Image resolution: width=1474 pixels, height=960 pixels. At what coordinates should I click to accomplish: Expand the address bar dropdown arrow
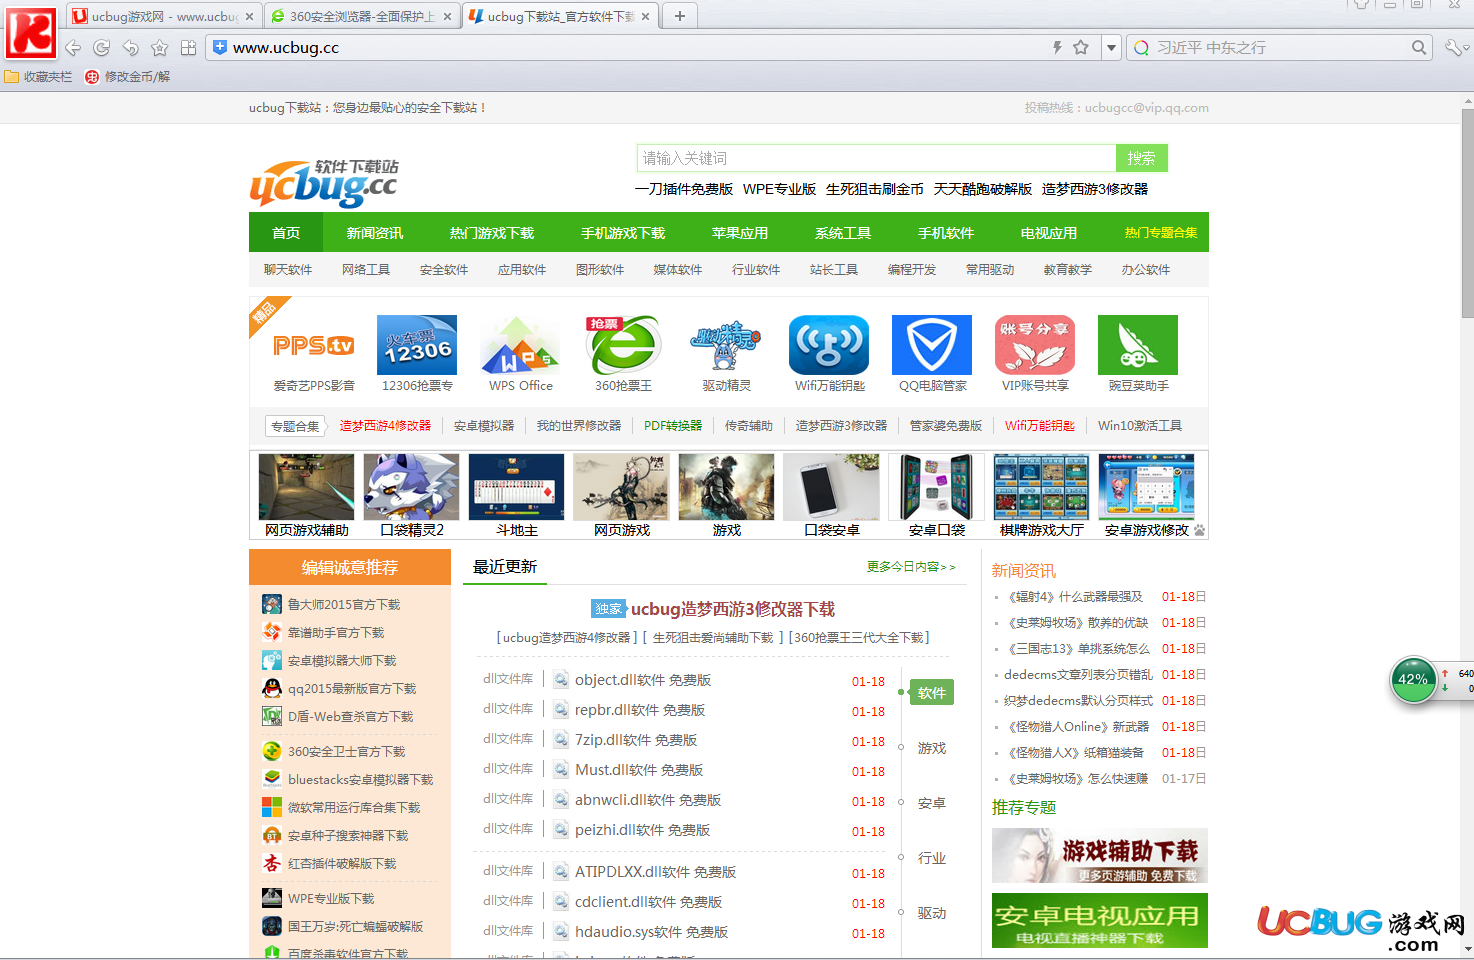1111,47
